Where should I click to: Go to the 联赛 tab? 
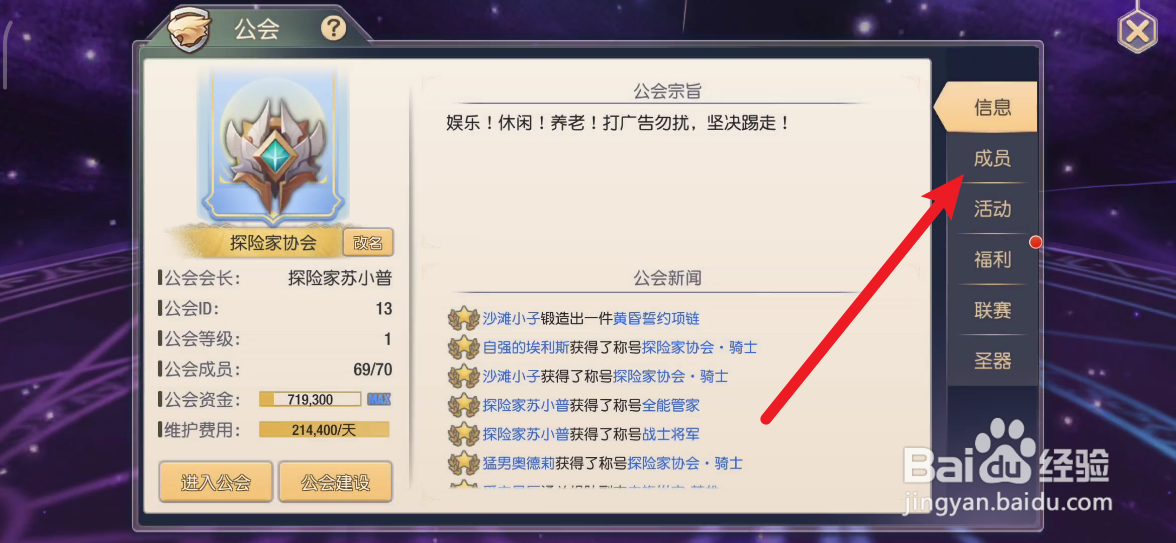click(992, 310)
